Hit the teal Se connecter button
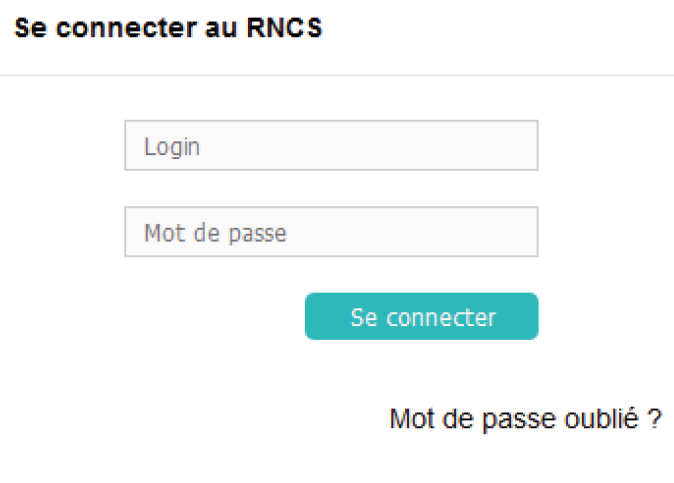674x483 pixels. 421,317
